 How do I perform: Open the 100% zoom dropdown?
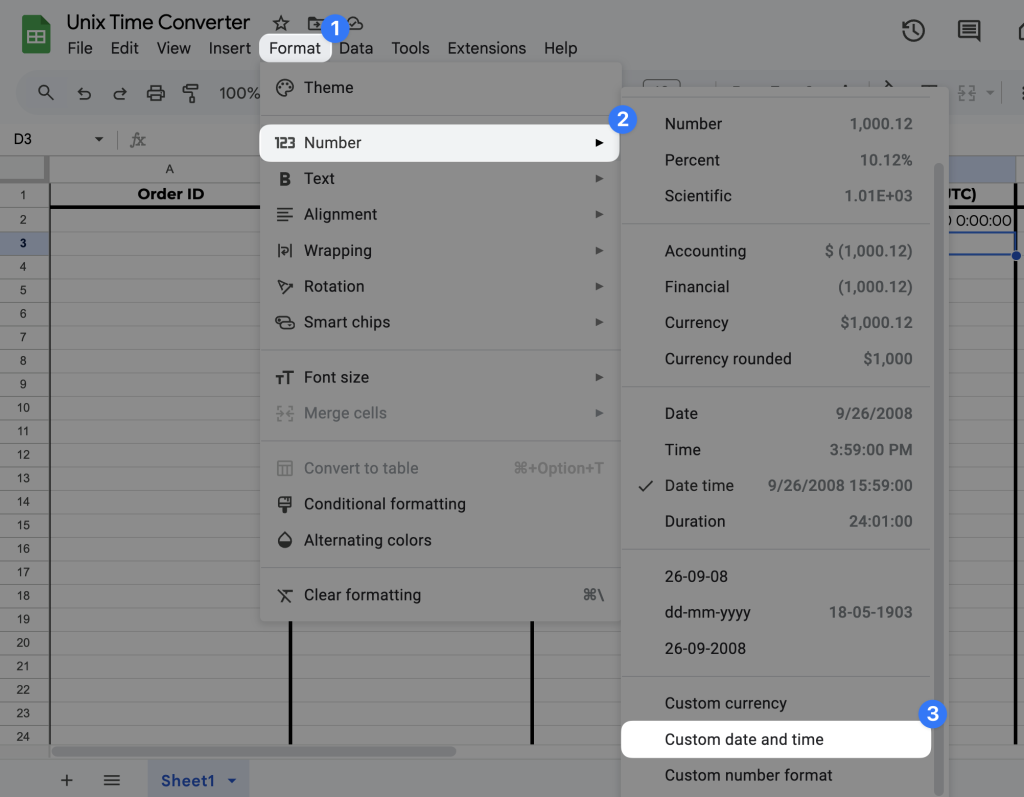240,92
